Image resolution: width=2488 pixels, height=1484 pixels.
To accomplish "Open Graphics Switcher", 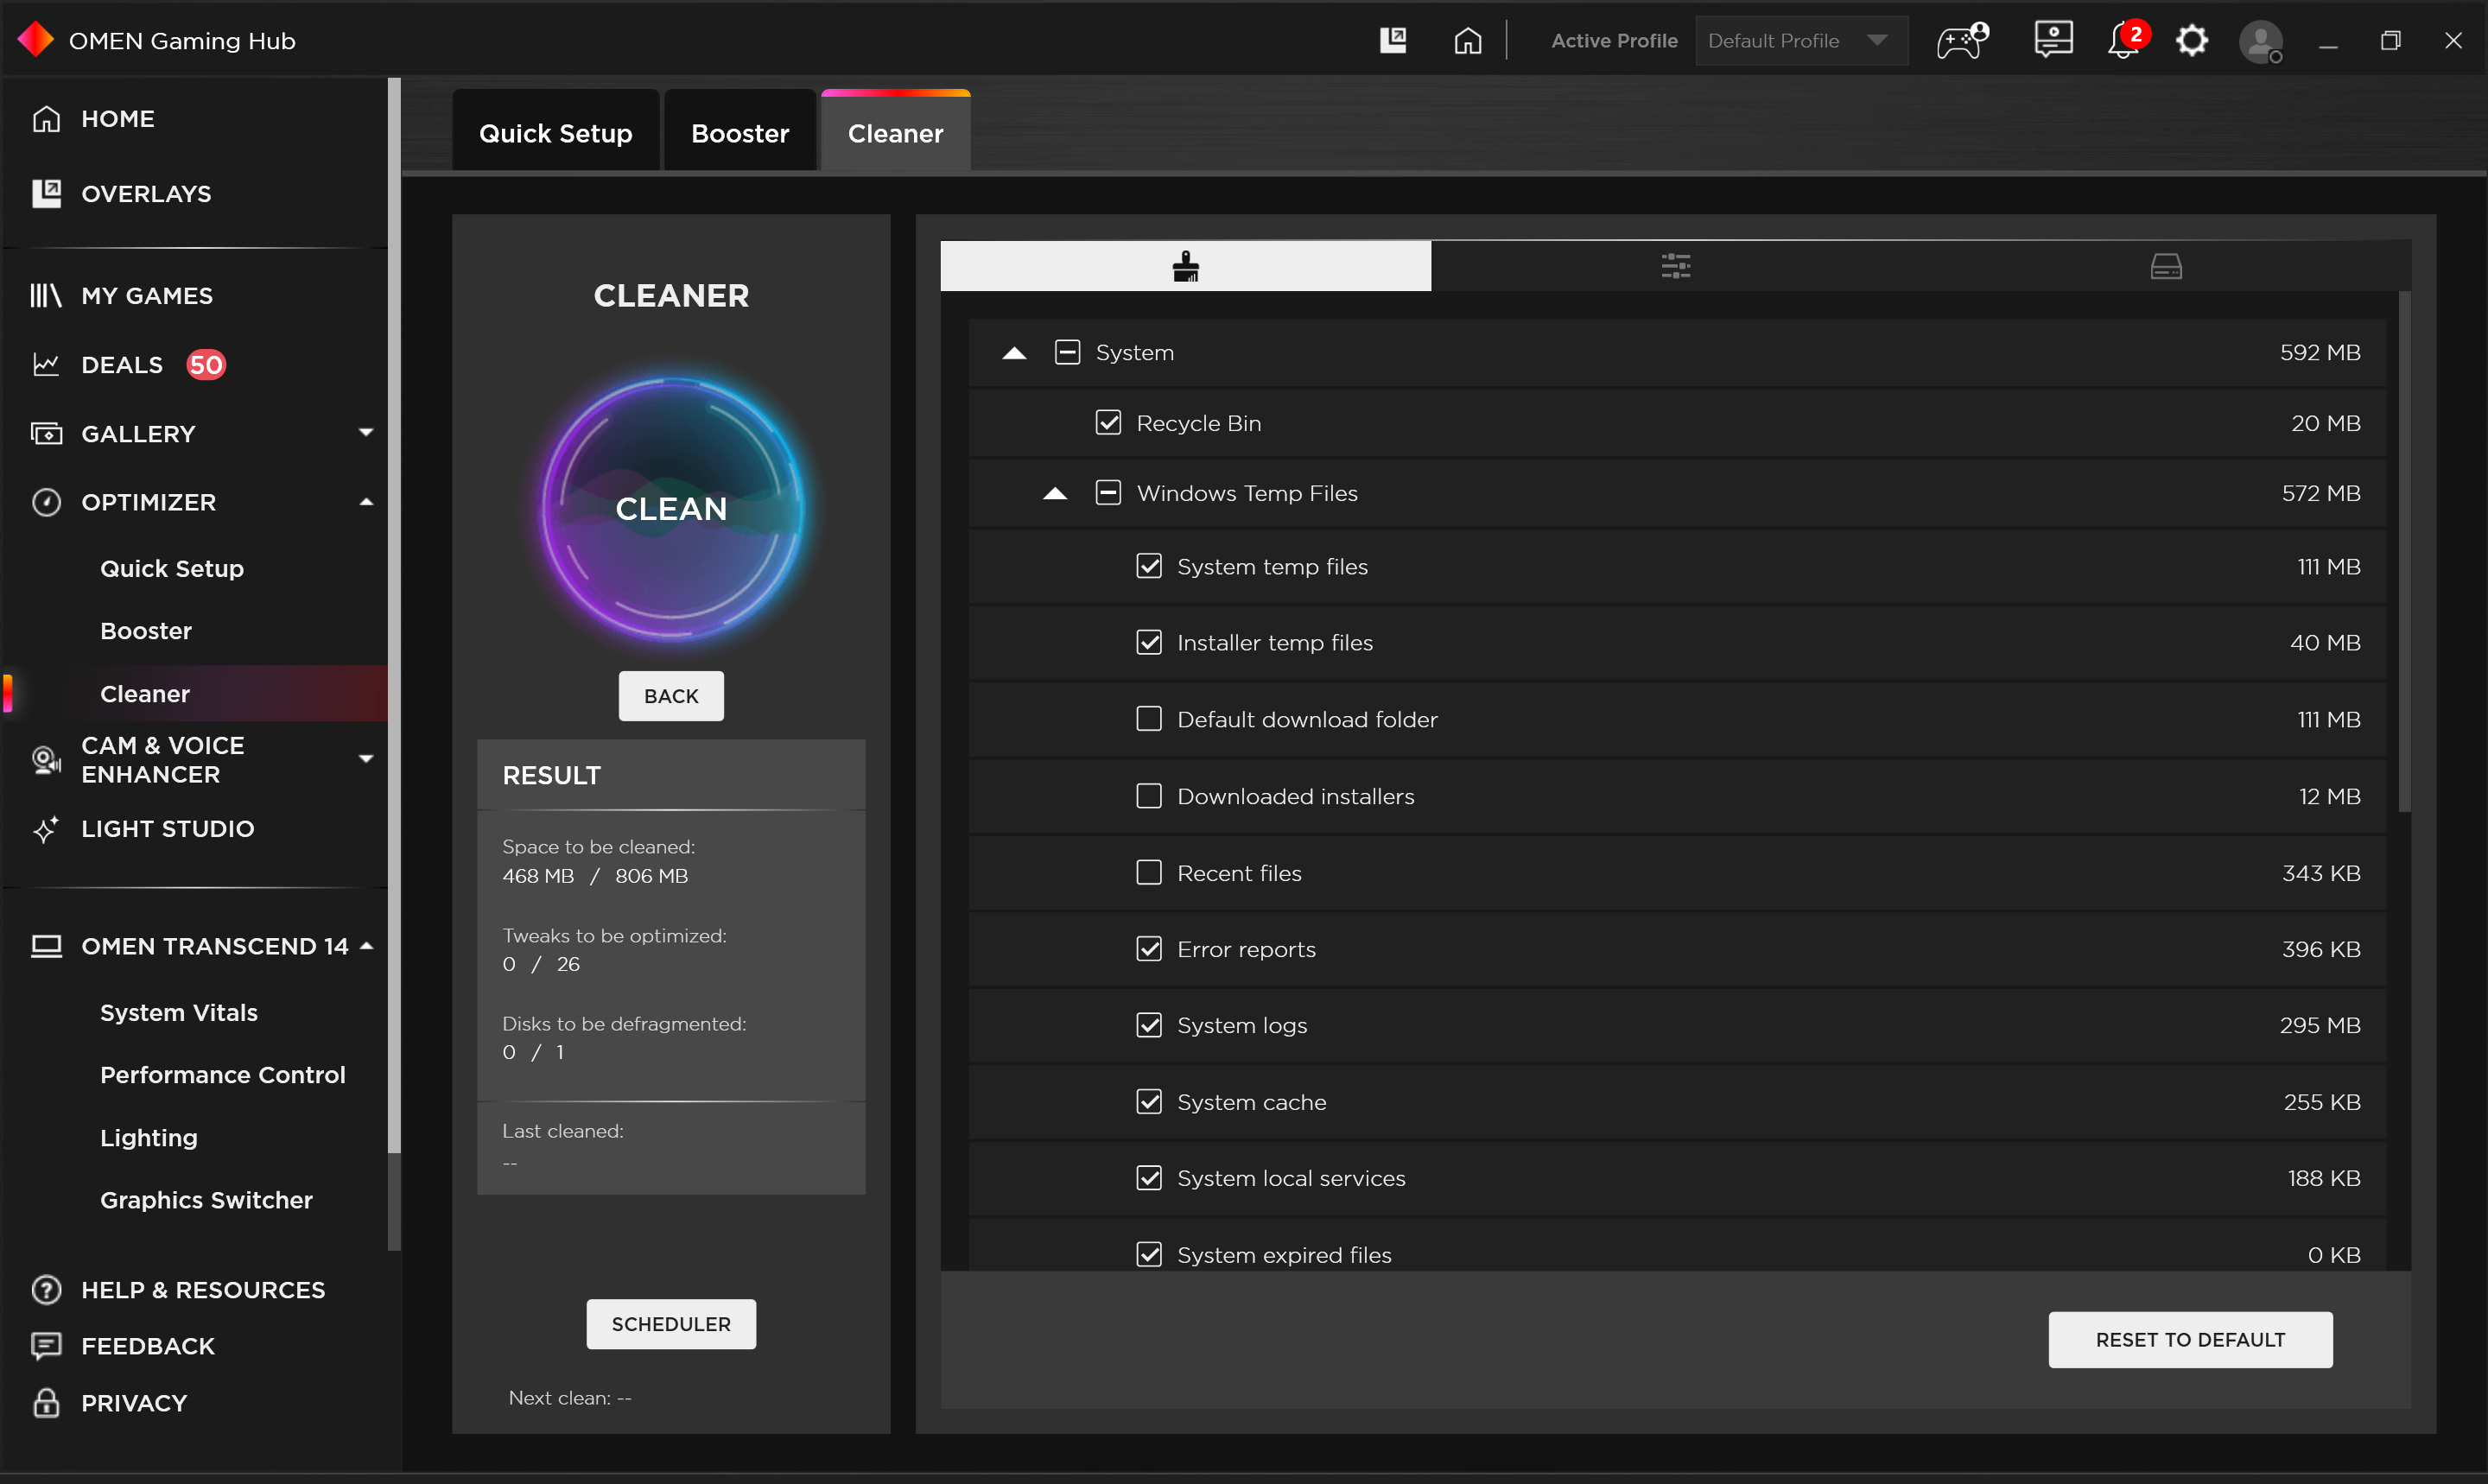I will coord(206,1200).
